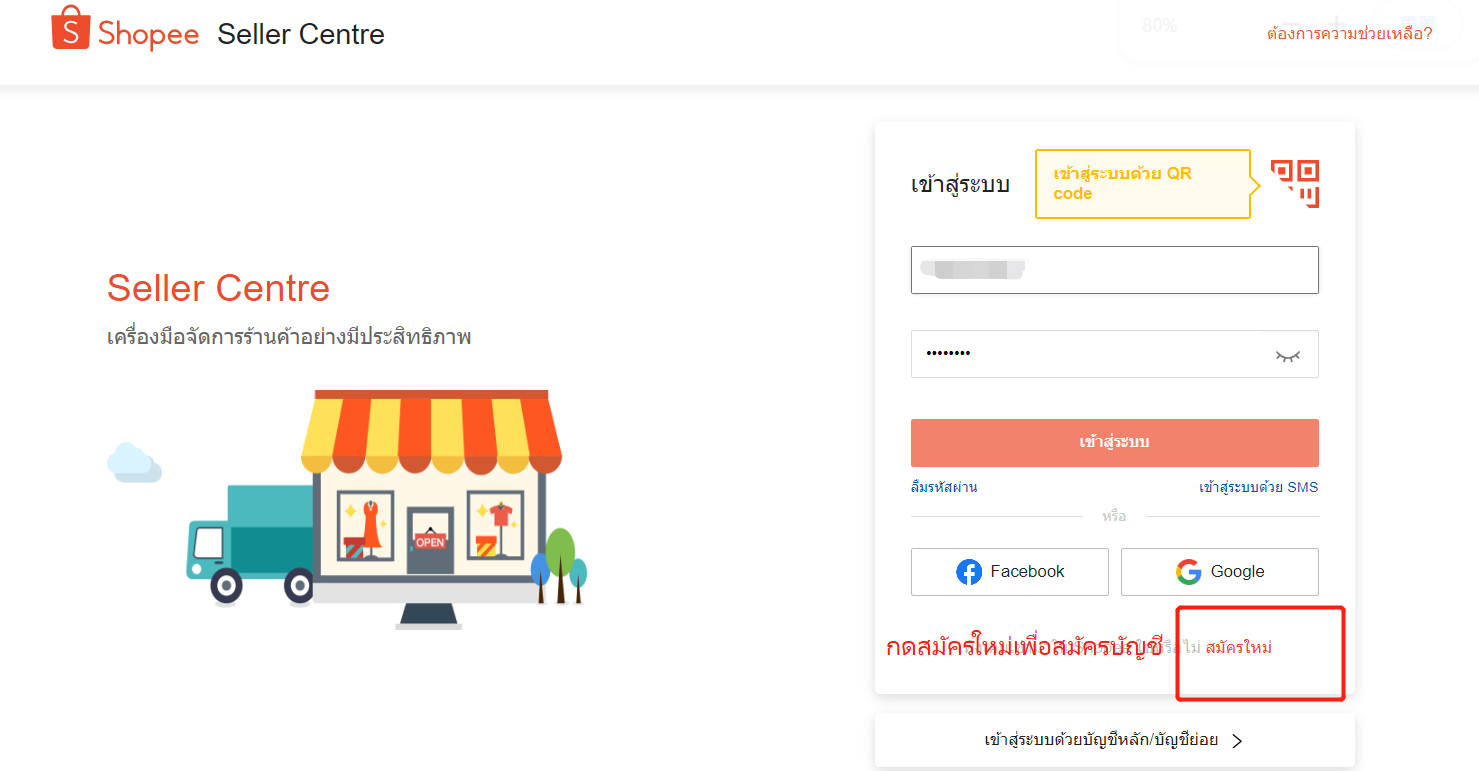This screenshot has height=771, width=1479.
Task: Click the yellow QR code login tooltip
Action: (x=1143, y=183)
